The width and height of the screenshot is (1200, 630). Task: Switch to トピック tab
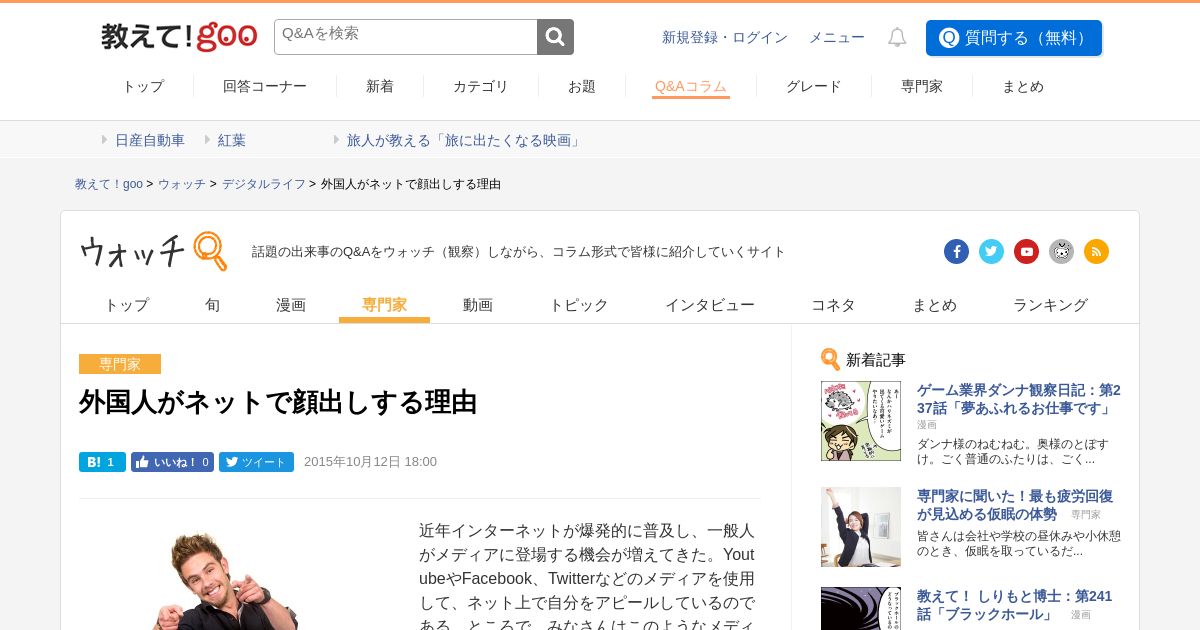(x=579, y=305)
